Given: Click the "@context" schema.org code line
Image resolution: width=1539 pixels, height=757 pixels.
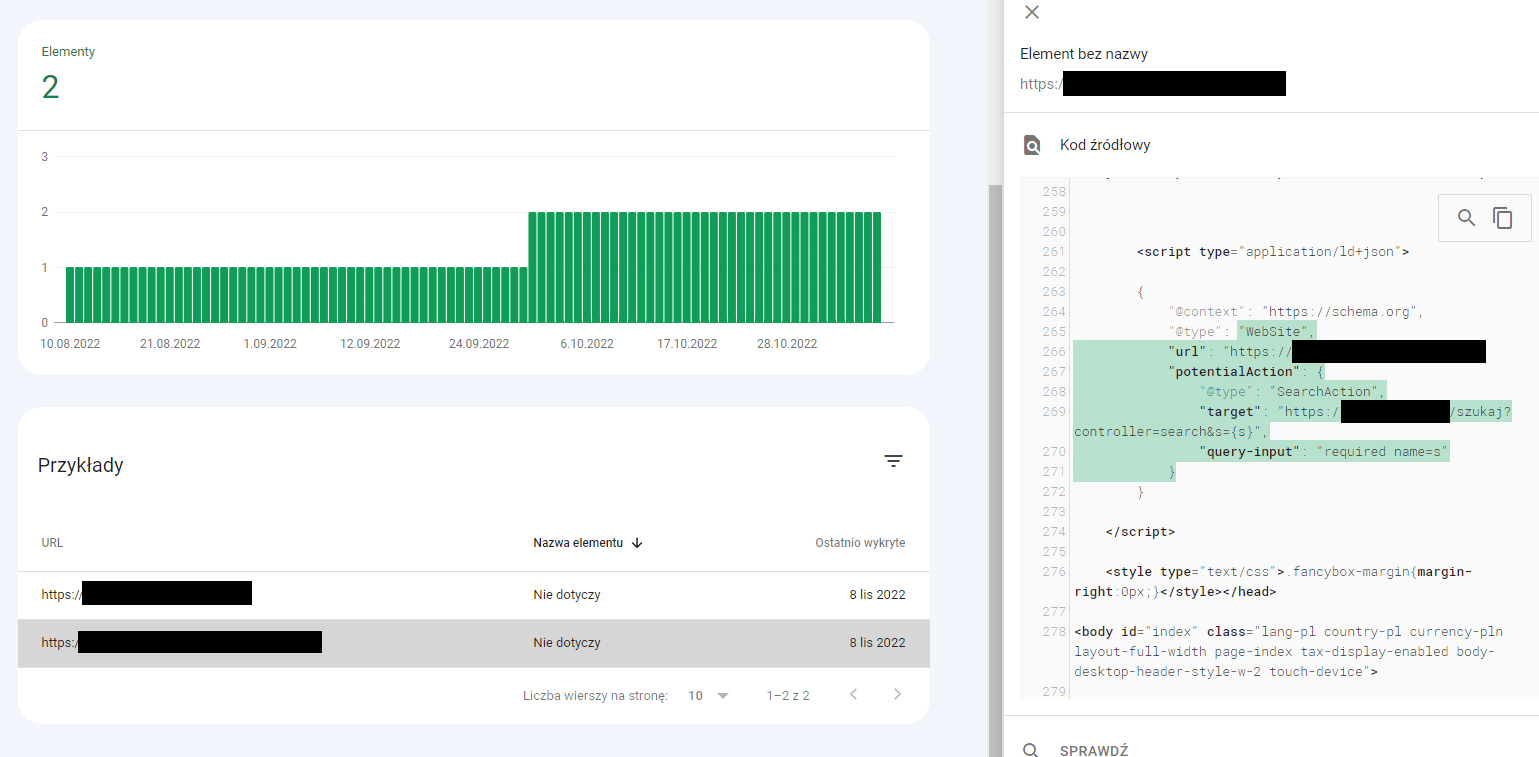Looking at the screenshot, I should click(x=1295, y=312).
